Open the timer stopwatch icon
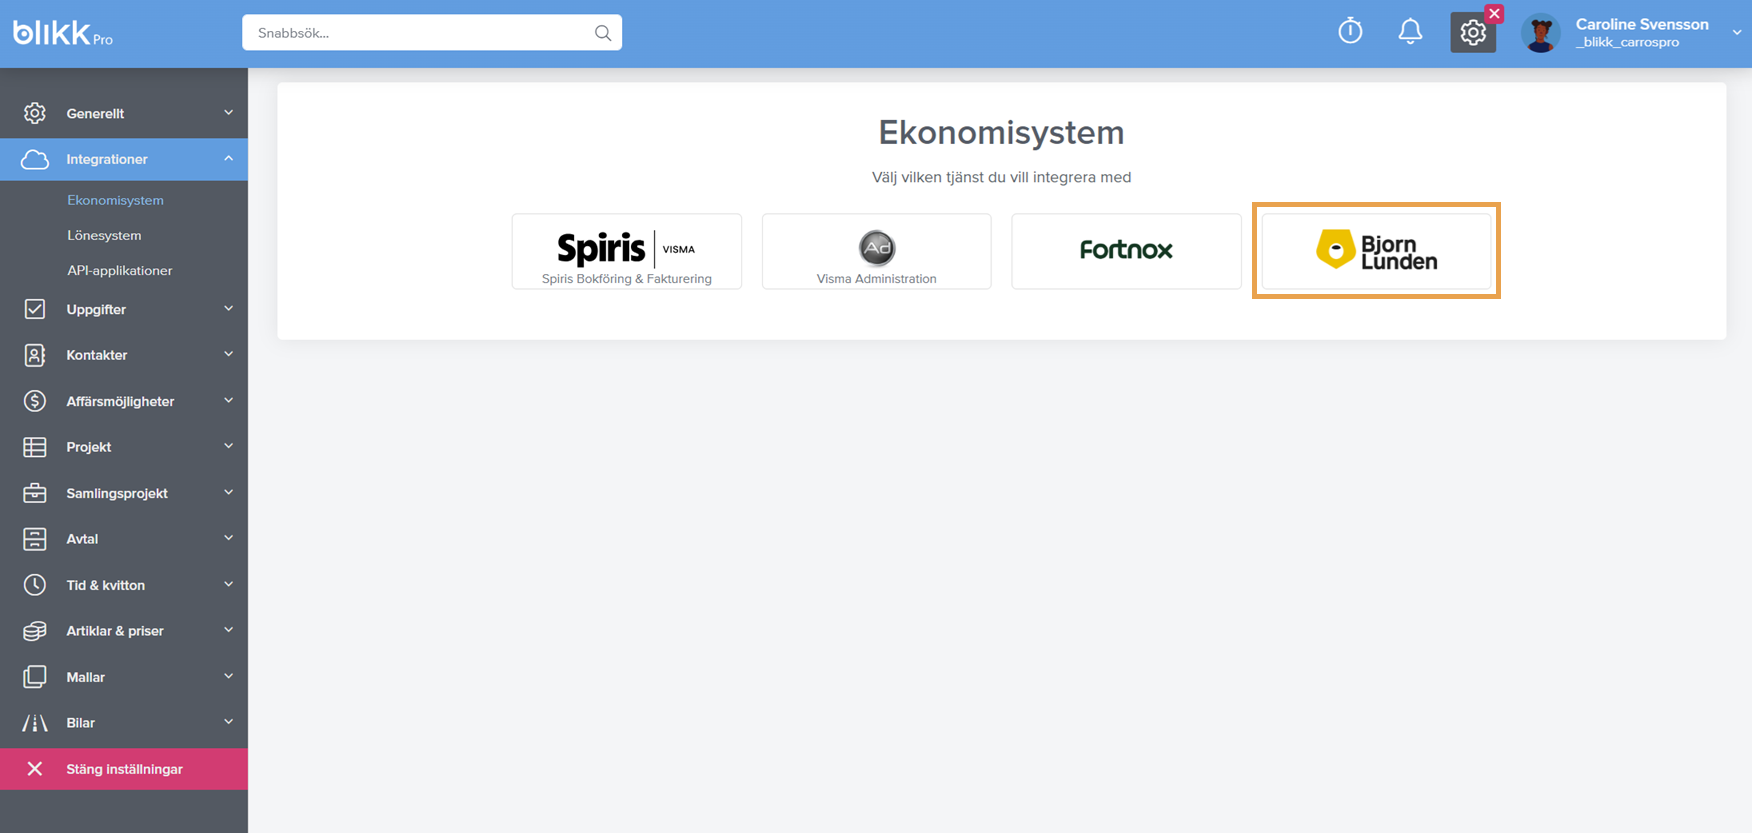 pos(1350,31)
